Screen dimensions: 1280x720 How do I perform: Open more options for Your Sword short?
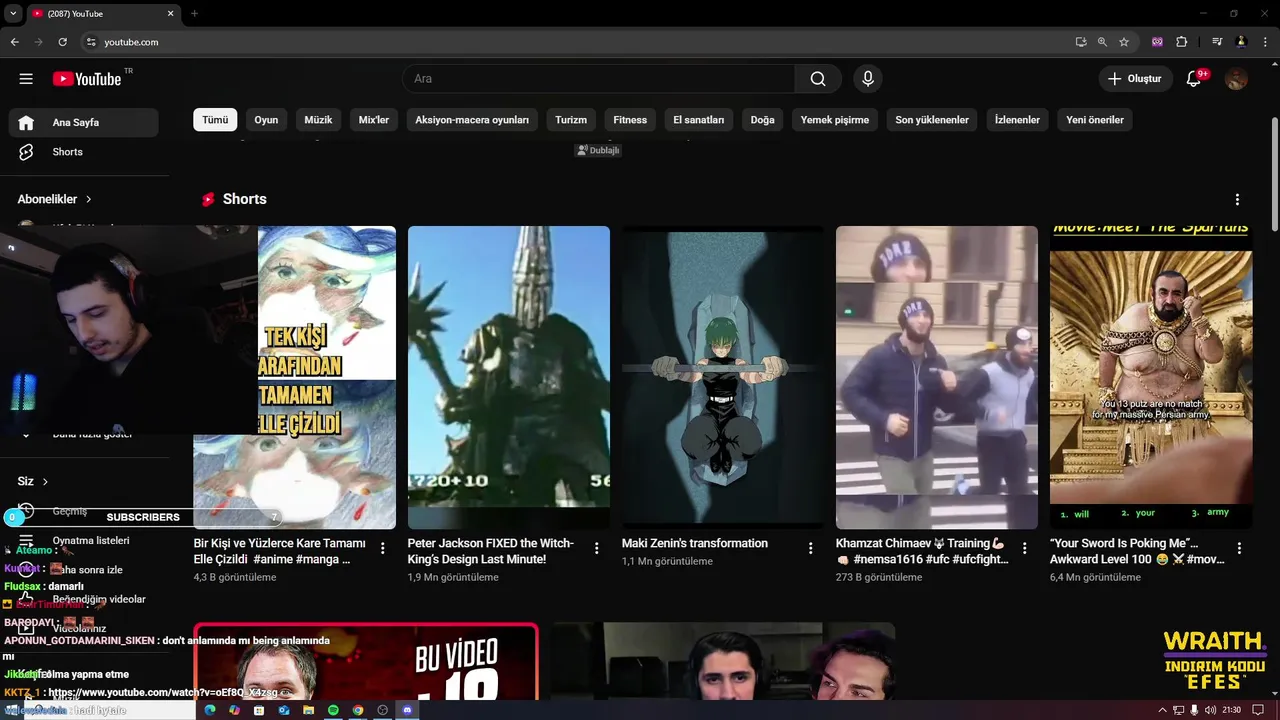pyautogui.click(x=1239, y=548)
